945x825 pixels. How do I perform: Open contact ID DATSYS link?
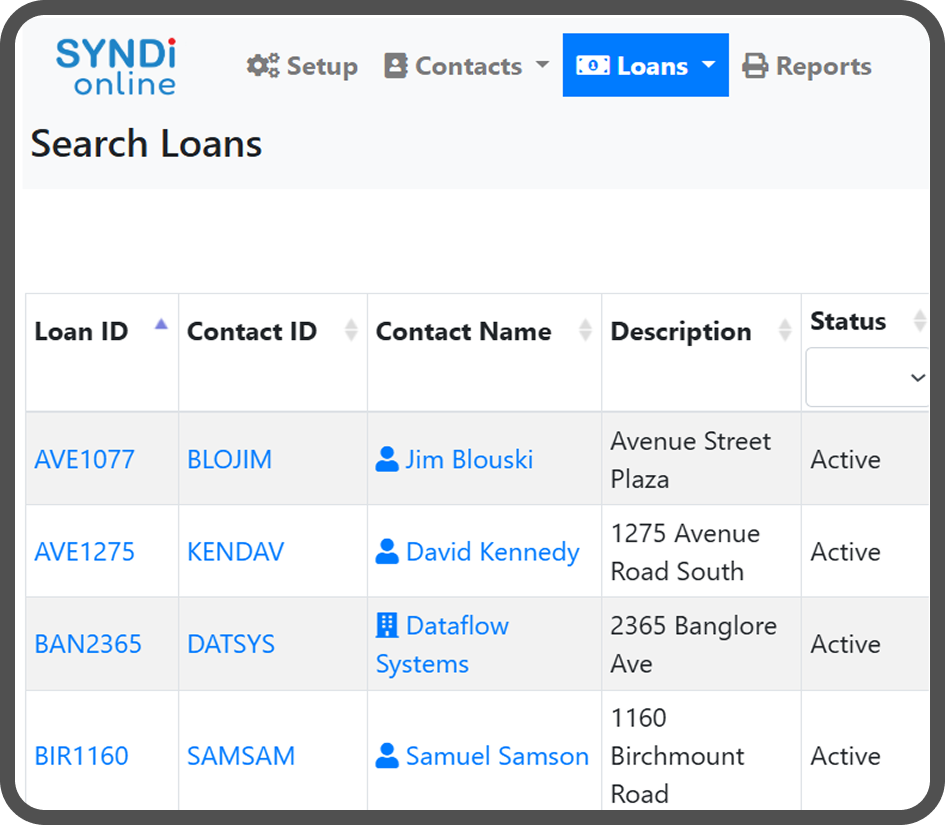(231, 644)
